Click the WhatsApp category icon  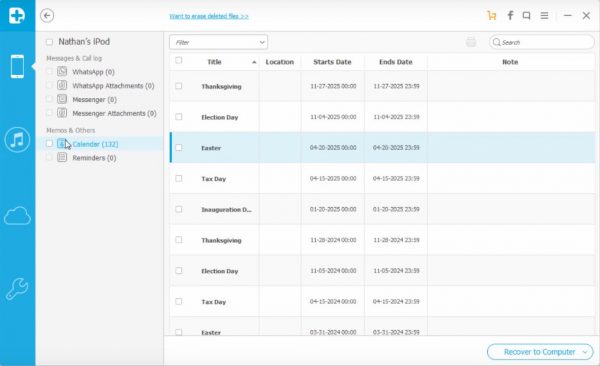click(x=62, y=71)
